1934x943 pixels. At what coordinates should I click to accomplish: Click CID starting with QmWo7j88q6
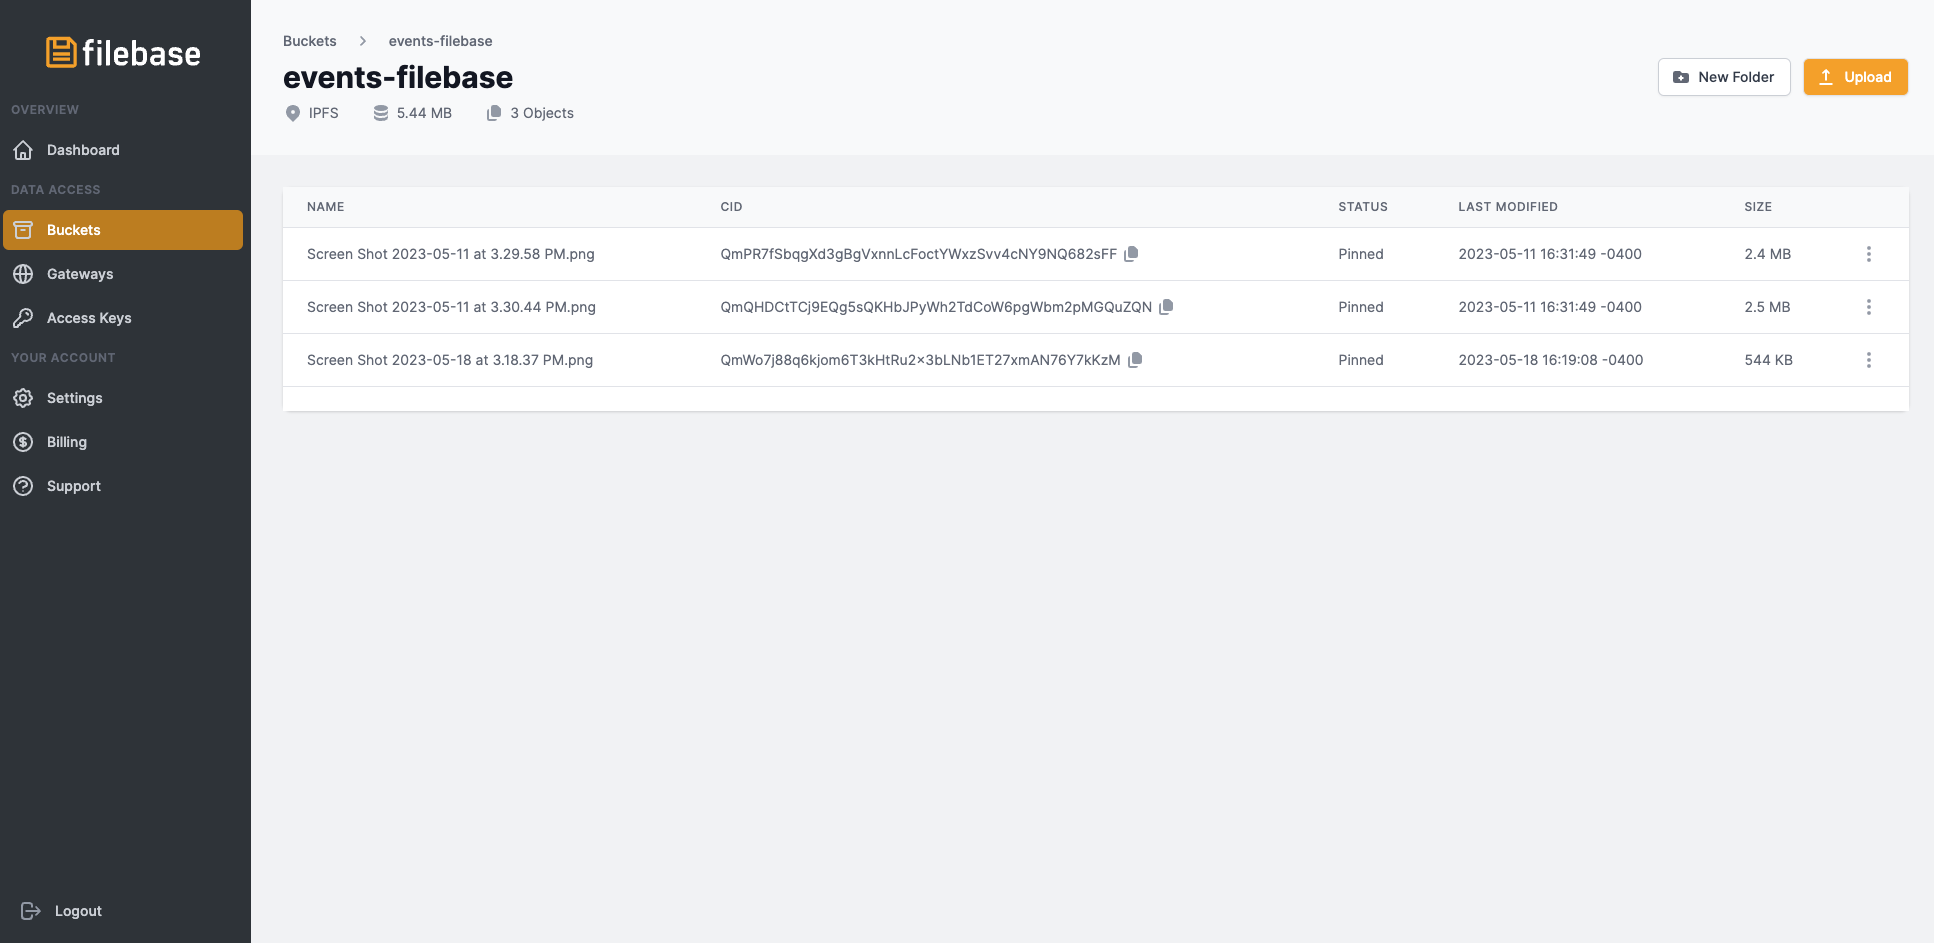pos(920,360)
